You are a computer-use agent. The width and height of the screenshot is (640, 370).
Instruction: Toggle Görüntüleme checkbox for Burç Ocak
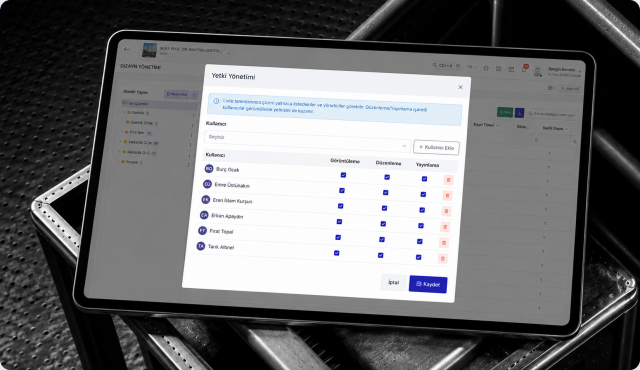343,175
